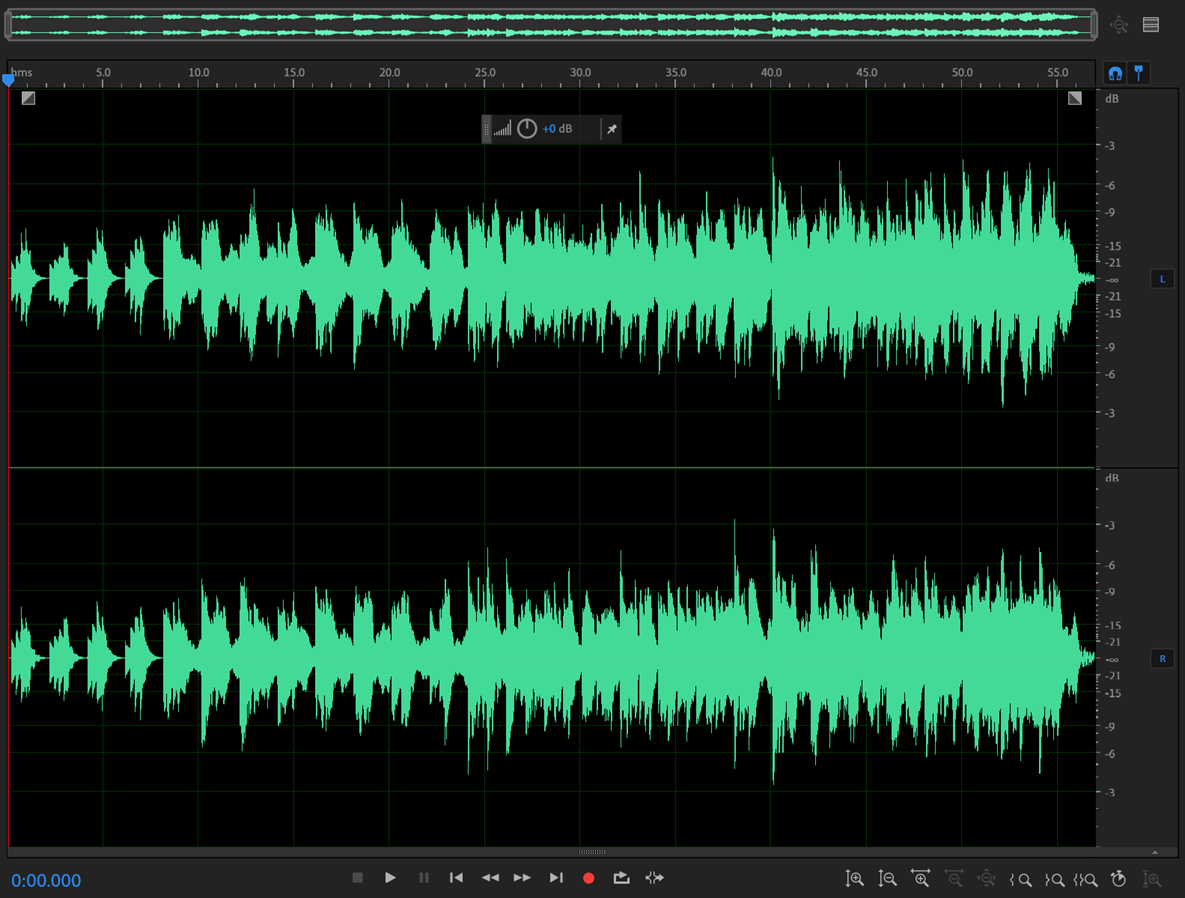Toggle the Right channel R button
The image size is (1185, 898).
pos(1162,658)
